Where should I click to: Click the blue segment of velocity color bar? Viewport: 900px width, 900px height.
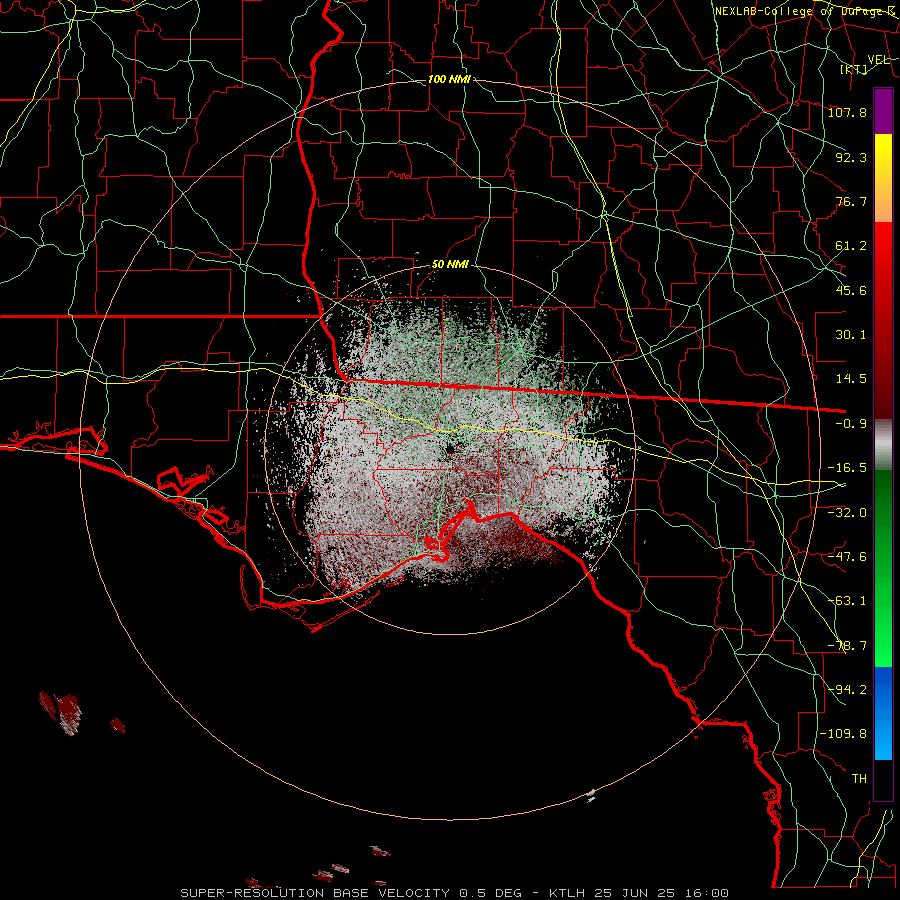(x=883, y=713)
